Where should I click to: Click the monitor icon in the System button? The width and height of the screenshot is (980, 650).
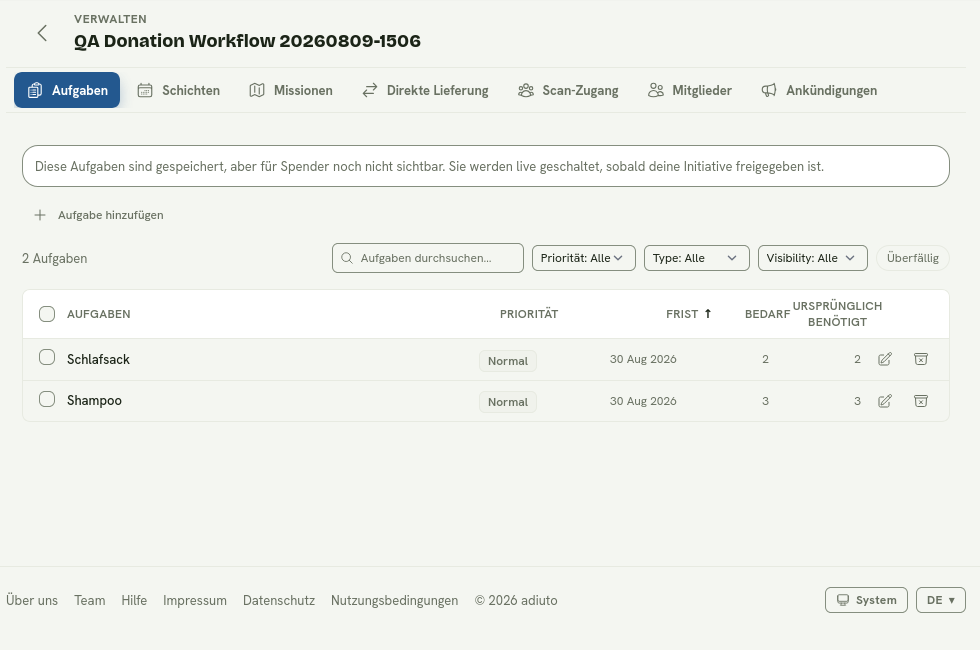coord(842,600)
